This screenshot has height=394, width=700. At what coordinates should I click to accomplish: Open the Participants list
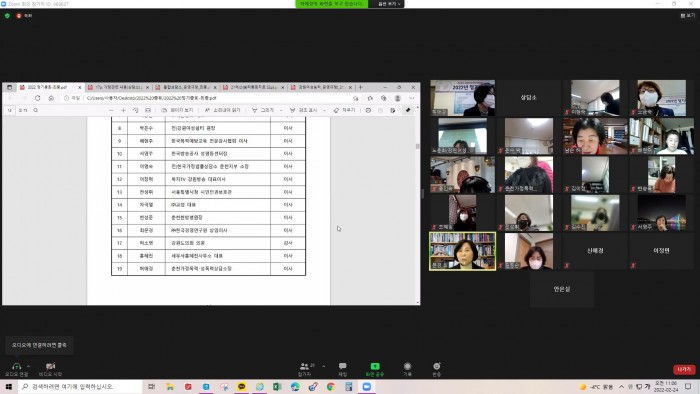pos(306,369)
